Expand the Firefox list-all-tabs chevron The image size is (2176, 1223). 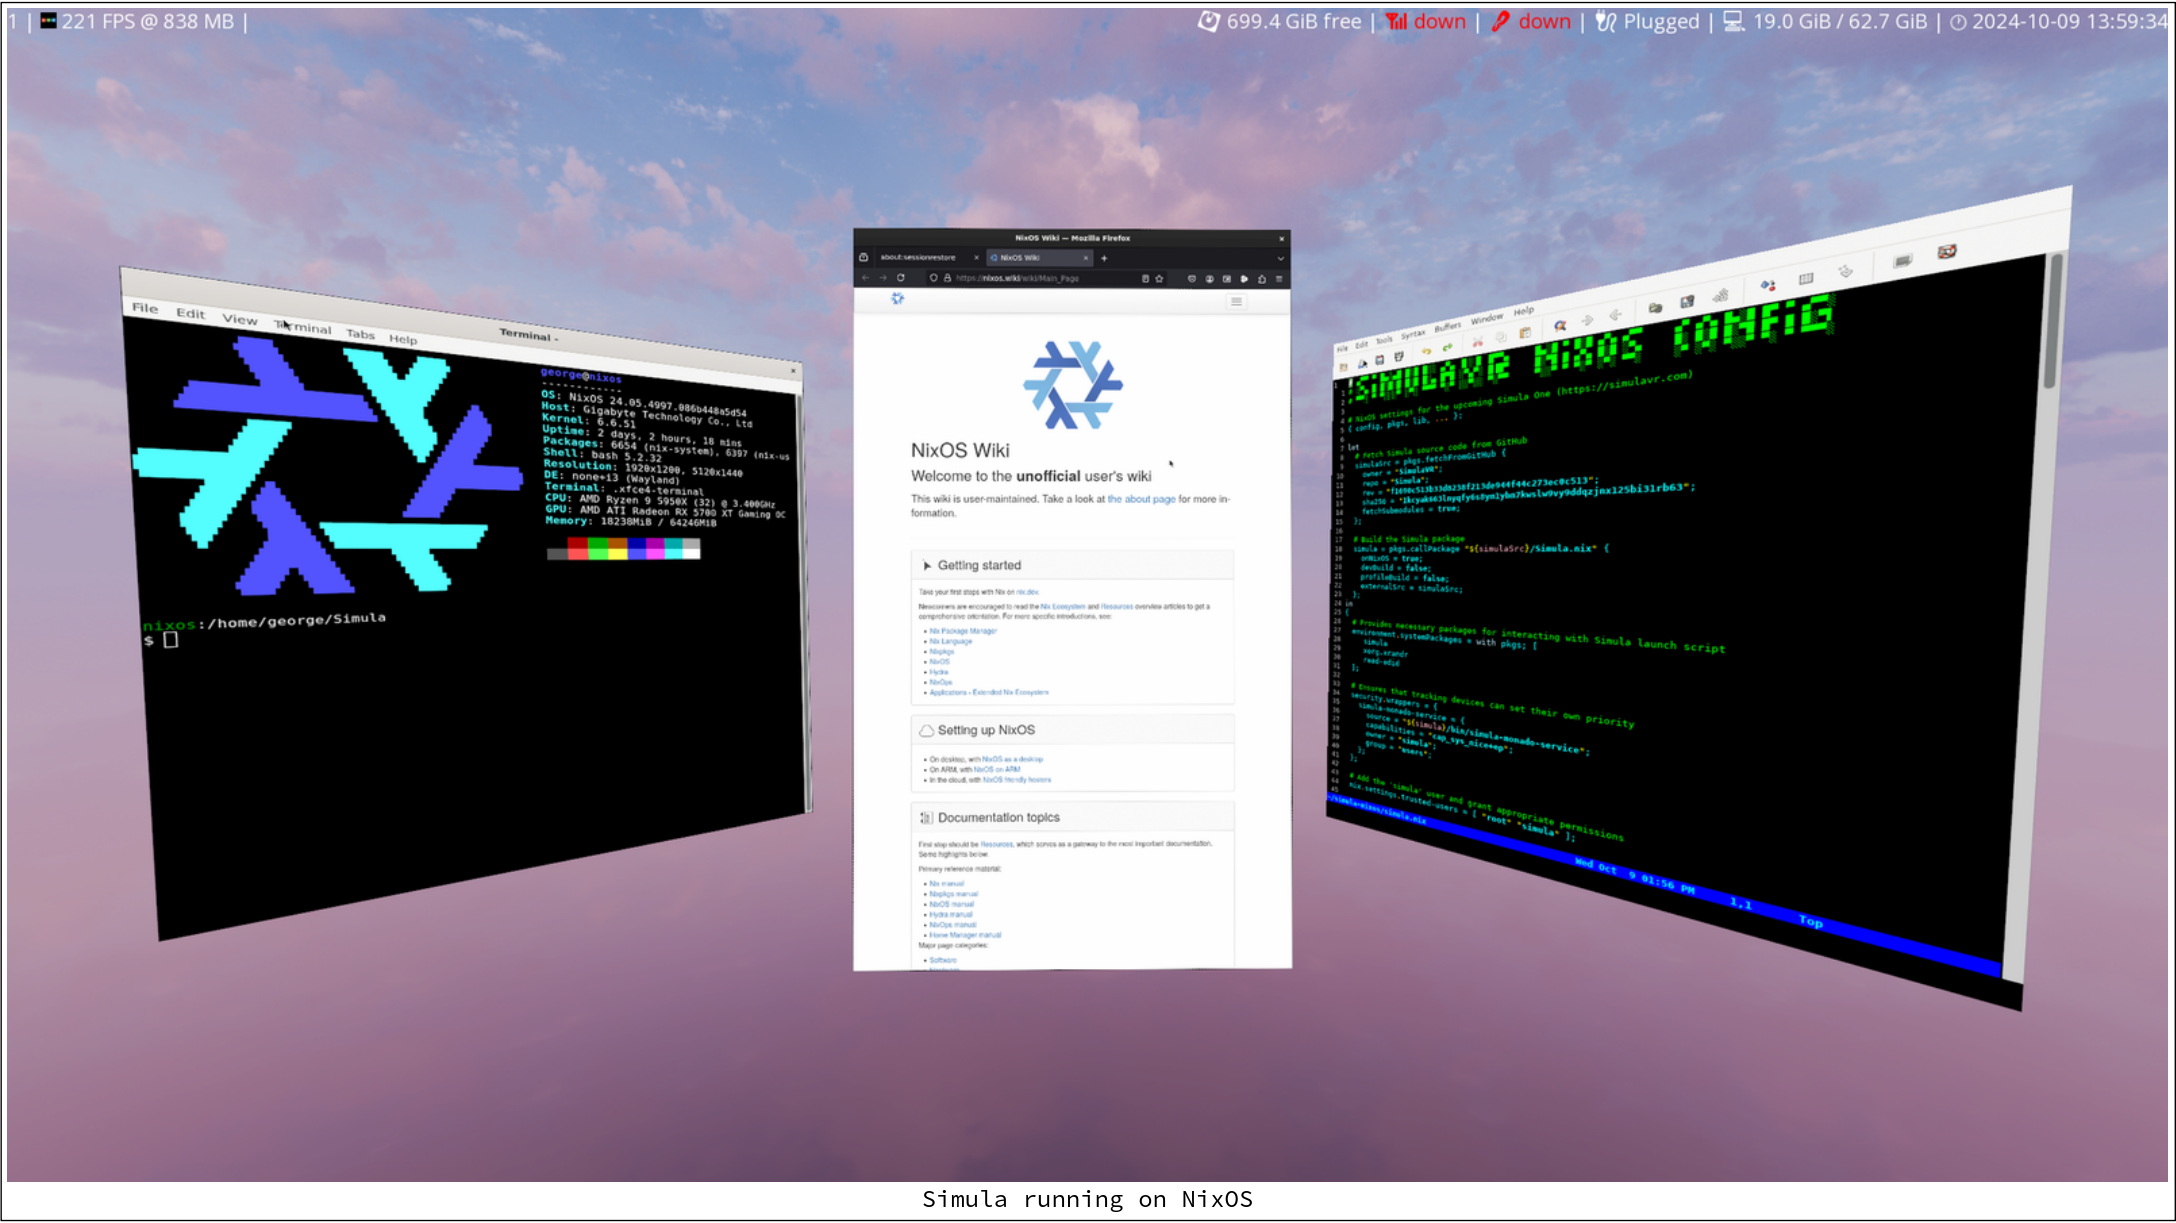click(x=1280, y=258)
